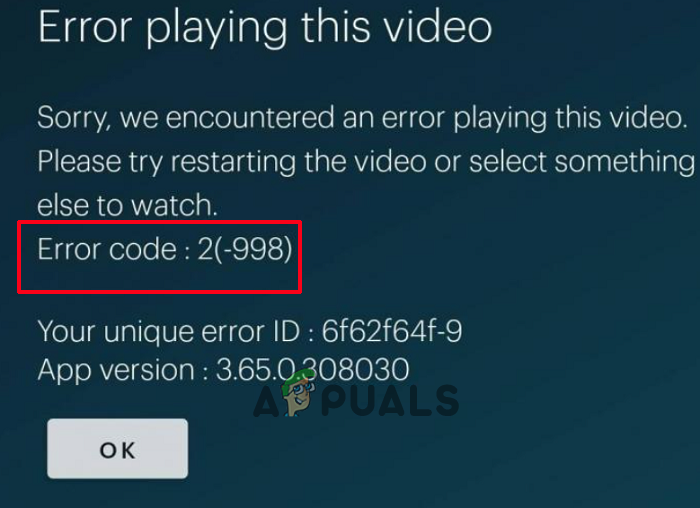Select the app version number 3.65.0.308030
This screenshot has height=508, width=700.
[312, 370]
